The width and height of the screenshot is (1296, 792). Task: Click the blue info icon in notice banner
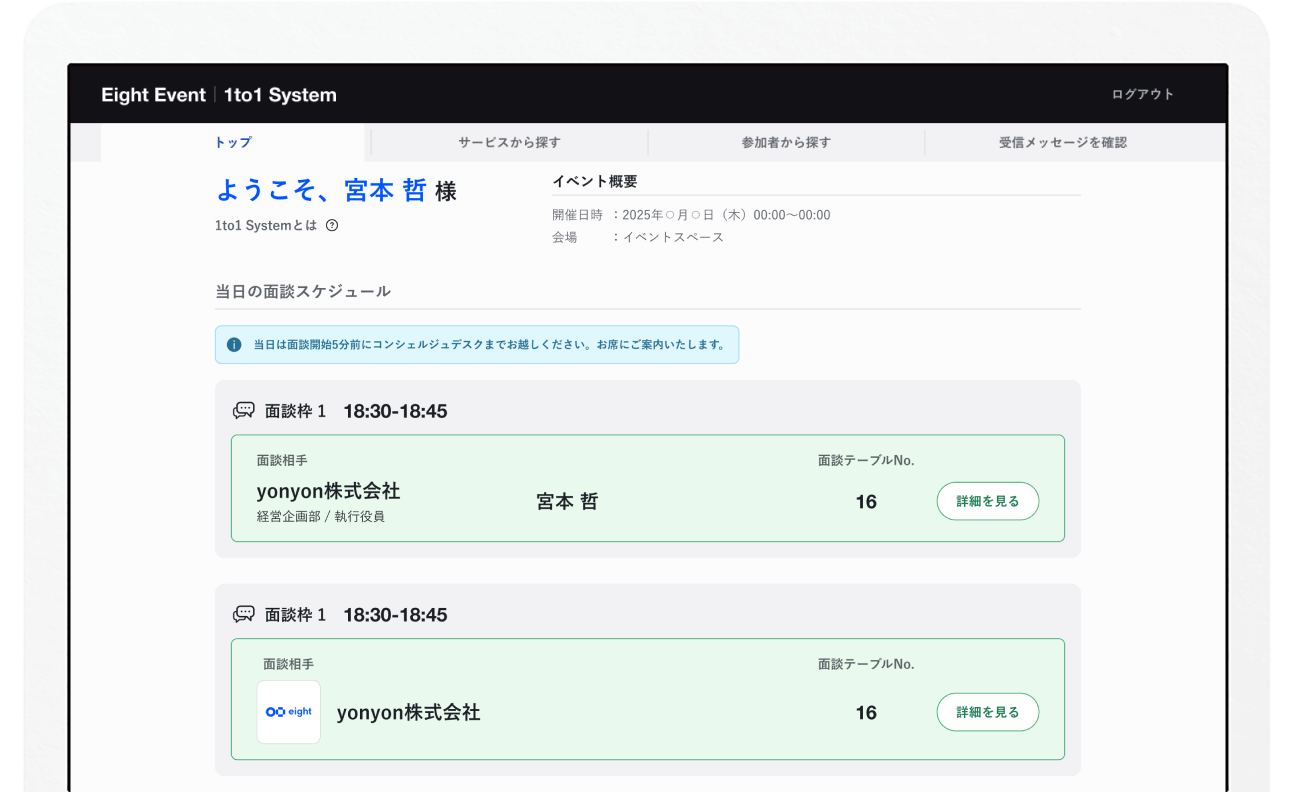click(x=234, y=345)
